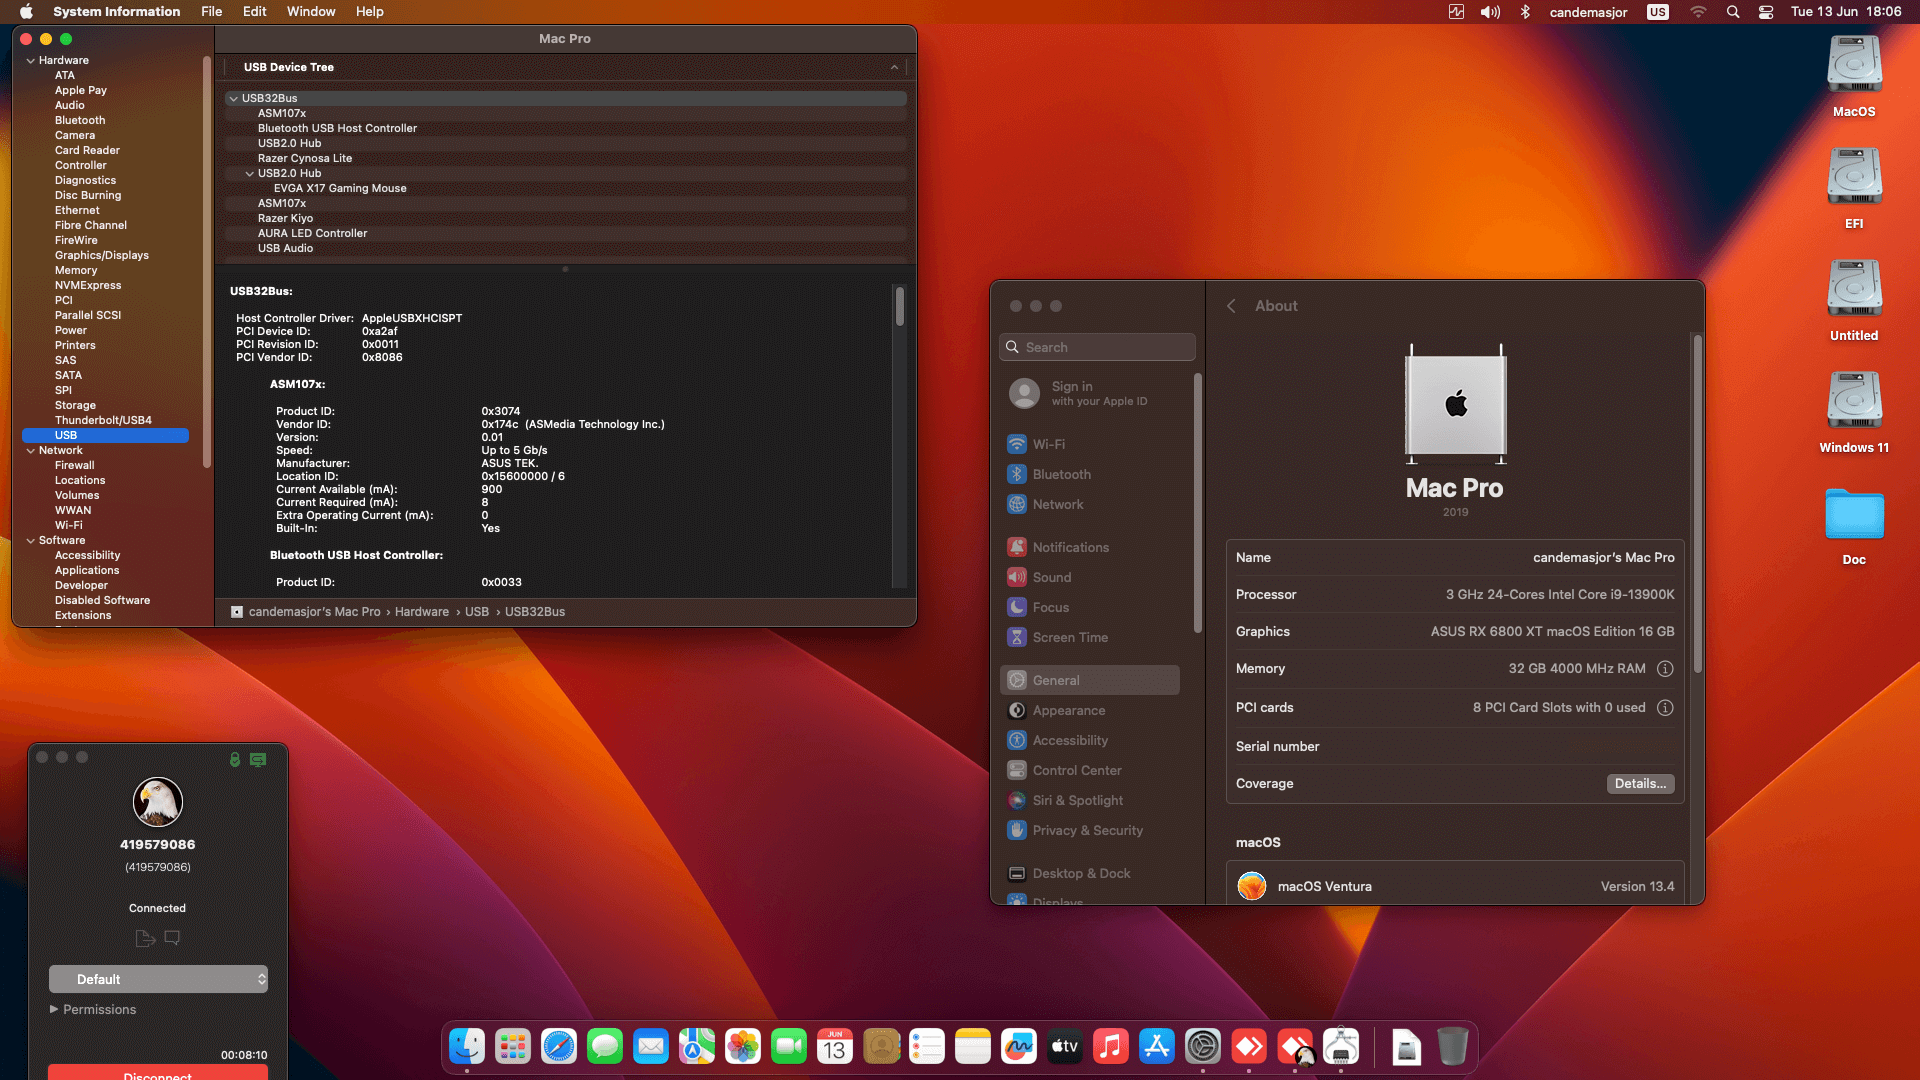Click the Bluetooth icon in menu bar
Image resolution: width=1920 pixels, height=1080 pixels.
1525,12
